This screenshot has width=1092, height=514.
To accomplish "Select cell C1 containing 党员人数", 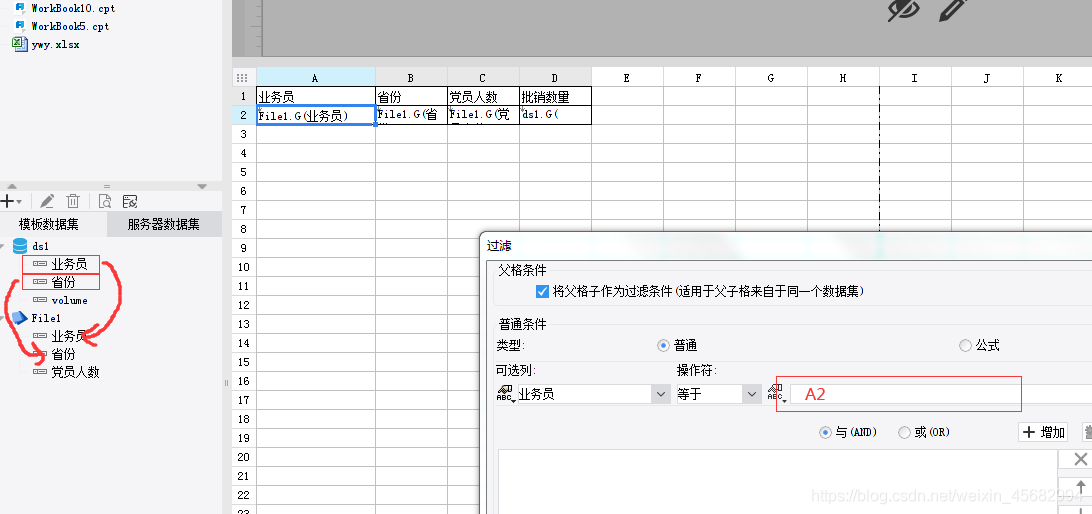I will click(483, 96).
